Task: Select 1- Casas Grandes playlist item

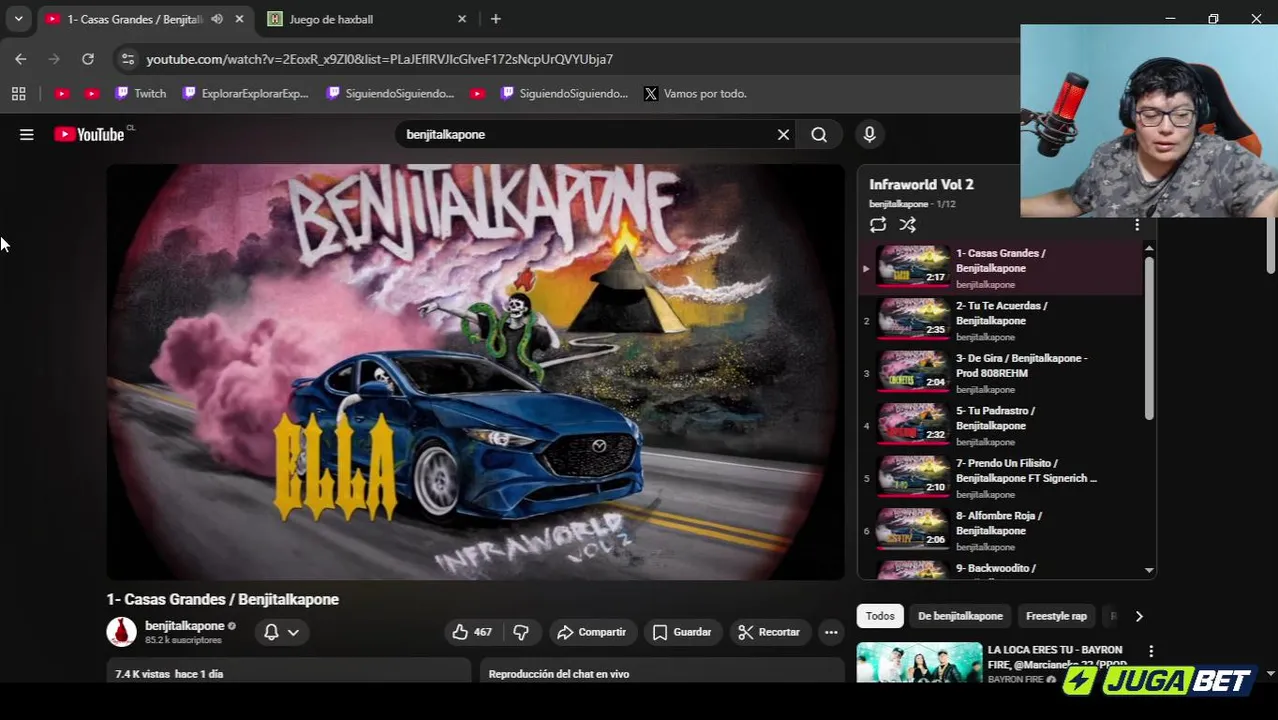Action: click(x=1000, y=268)
